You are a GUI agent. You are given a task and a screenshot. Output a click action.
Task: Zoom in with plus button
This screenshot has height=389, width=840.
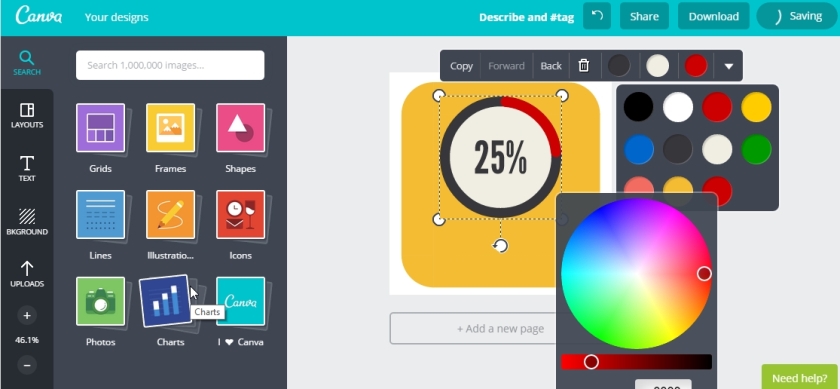click(27, 315)
